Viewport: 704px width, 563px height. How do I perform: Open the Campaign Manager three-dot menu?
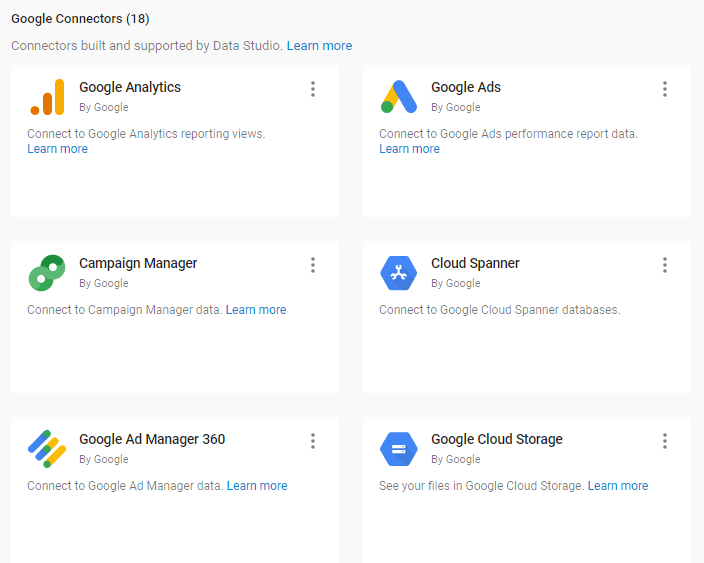tap(313, 265)
